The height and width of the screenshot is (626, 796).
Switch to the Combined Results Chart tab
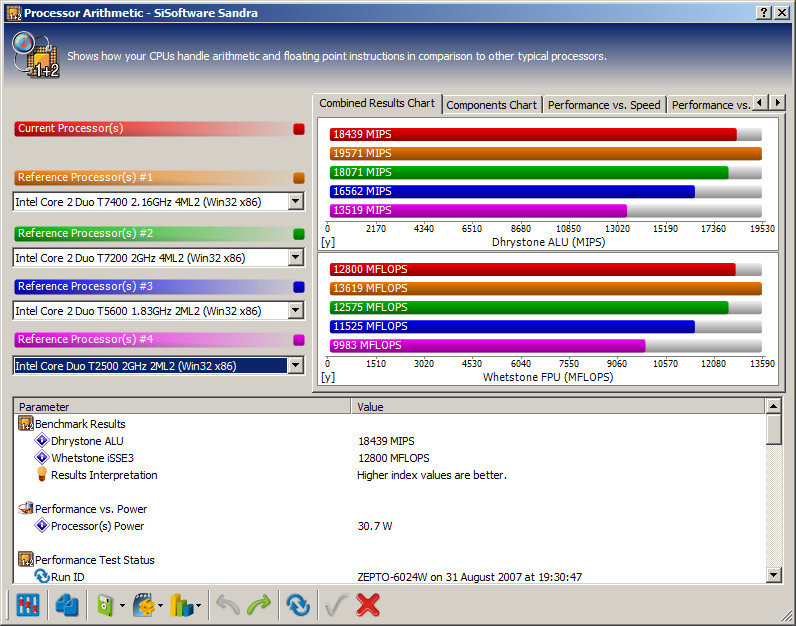[x=377, y=103]
